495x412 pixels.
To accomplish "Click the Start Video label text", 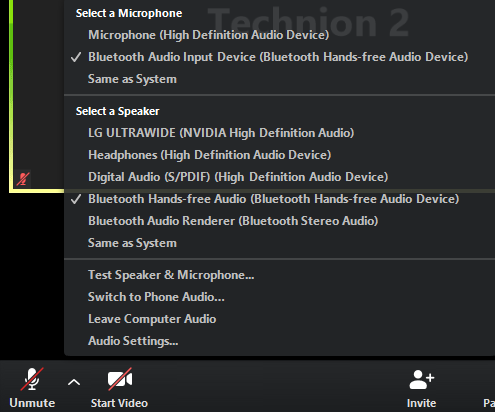I will 119,403.
